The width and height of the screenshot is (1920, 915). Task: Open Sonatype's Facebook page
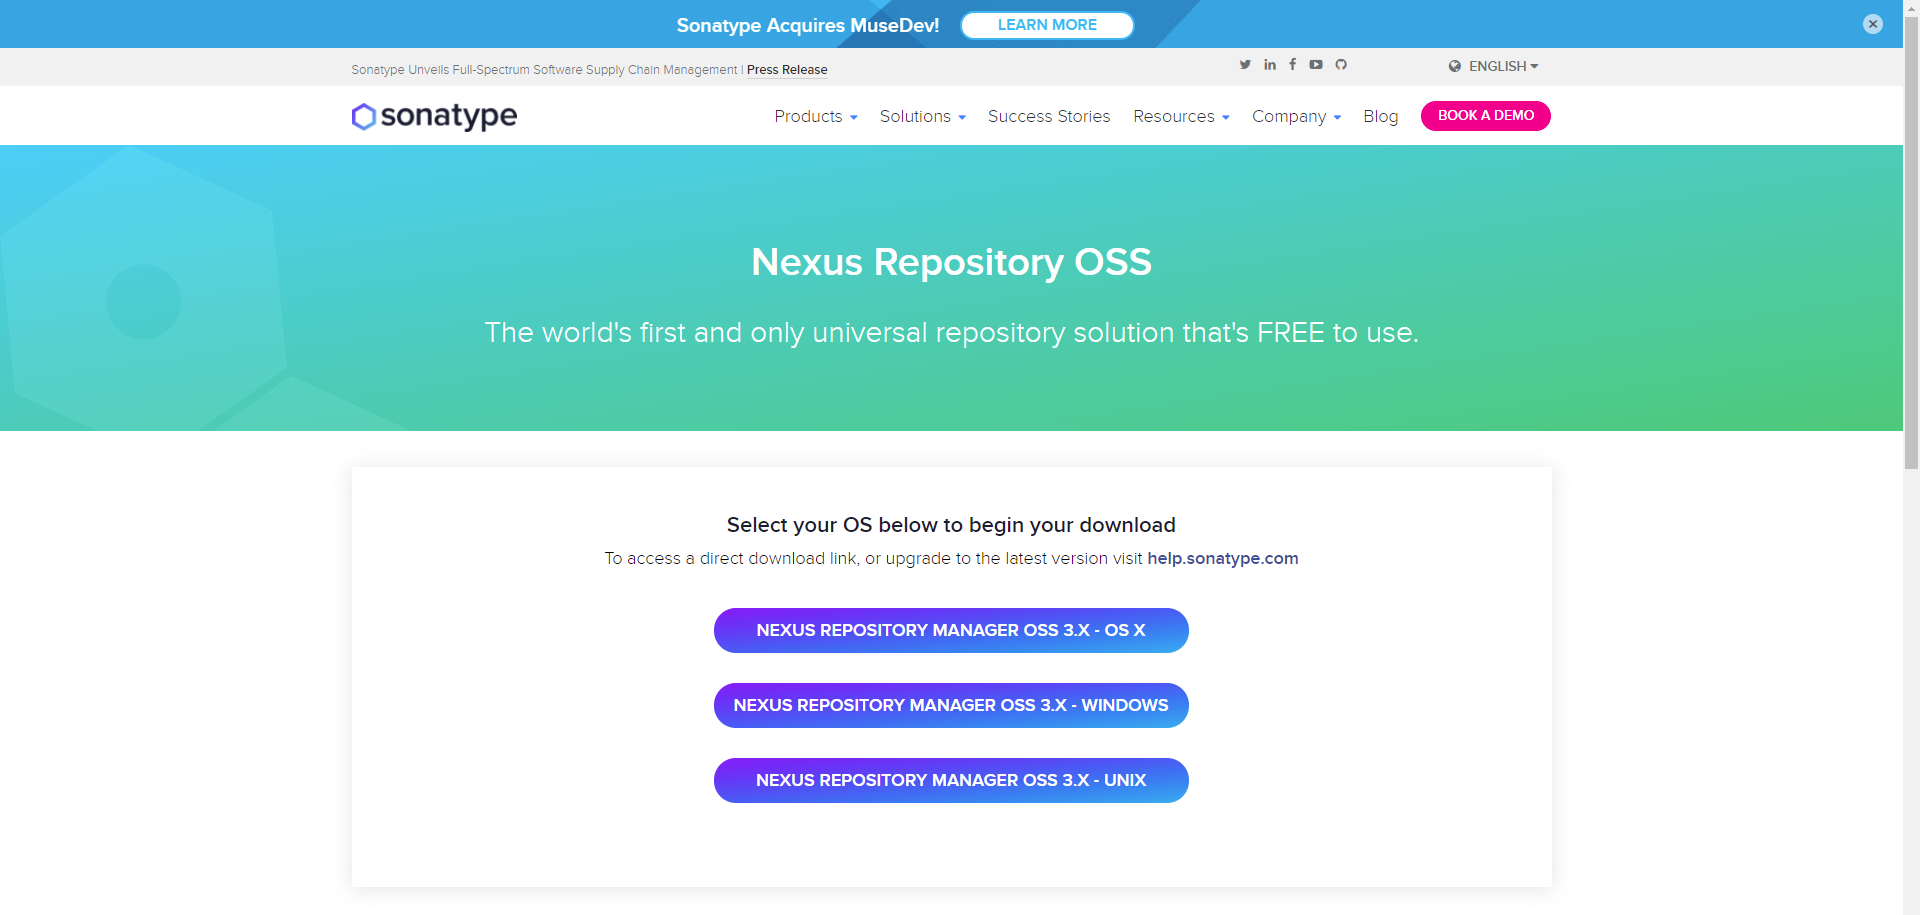(x=1292, y=65)
